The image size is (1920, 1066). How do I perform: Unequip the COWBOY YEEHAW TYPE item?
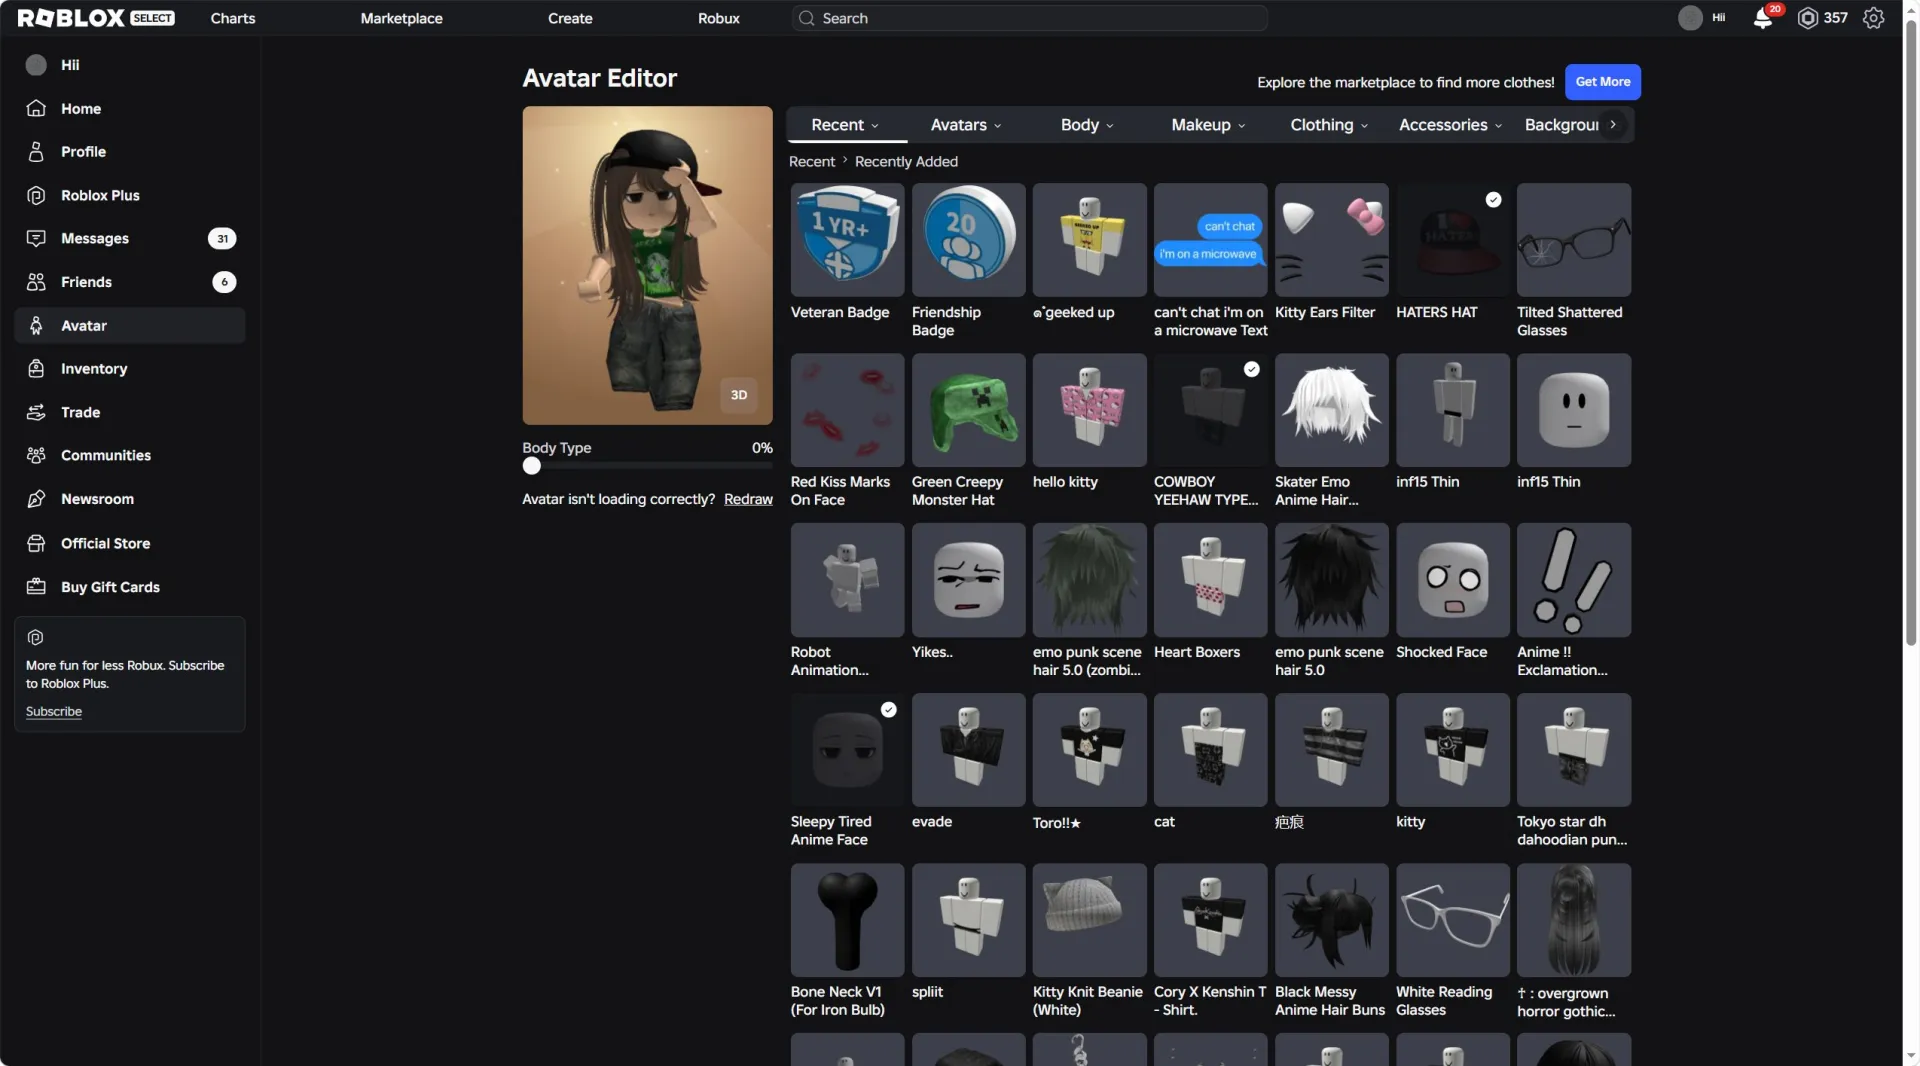pos(1210,410)
